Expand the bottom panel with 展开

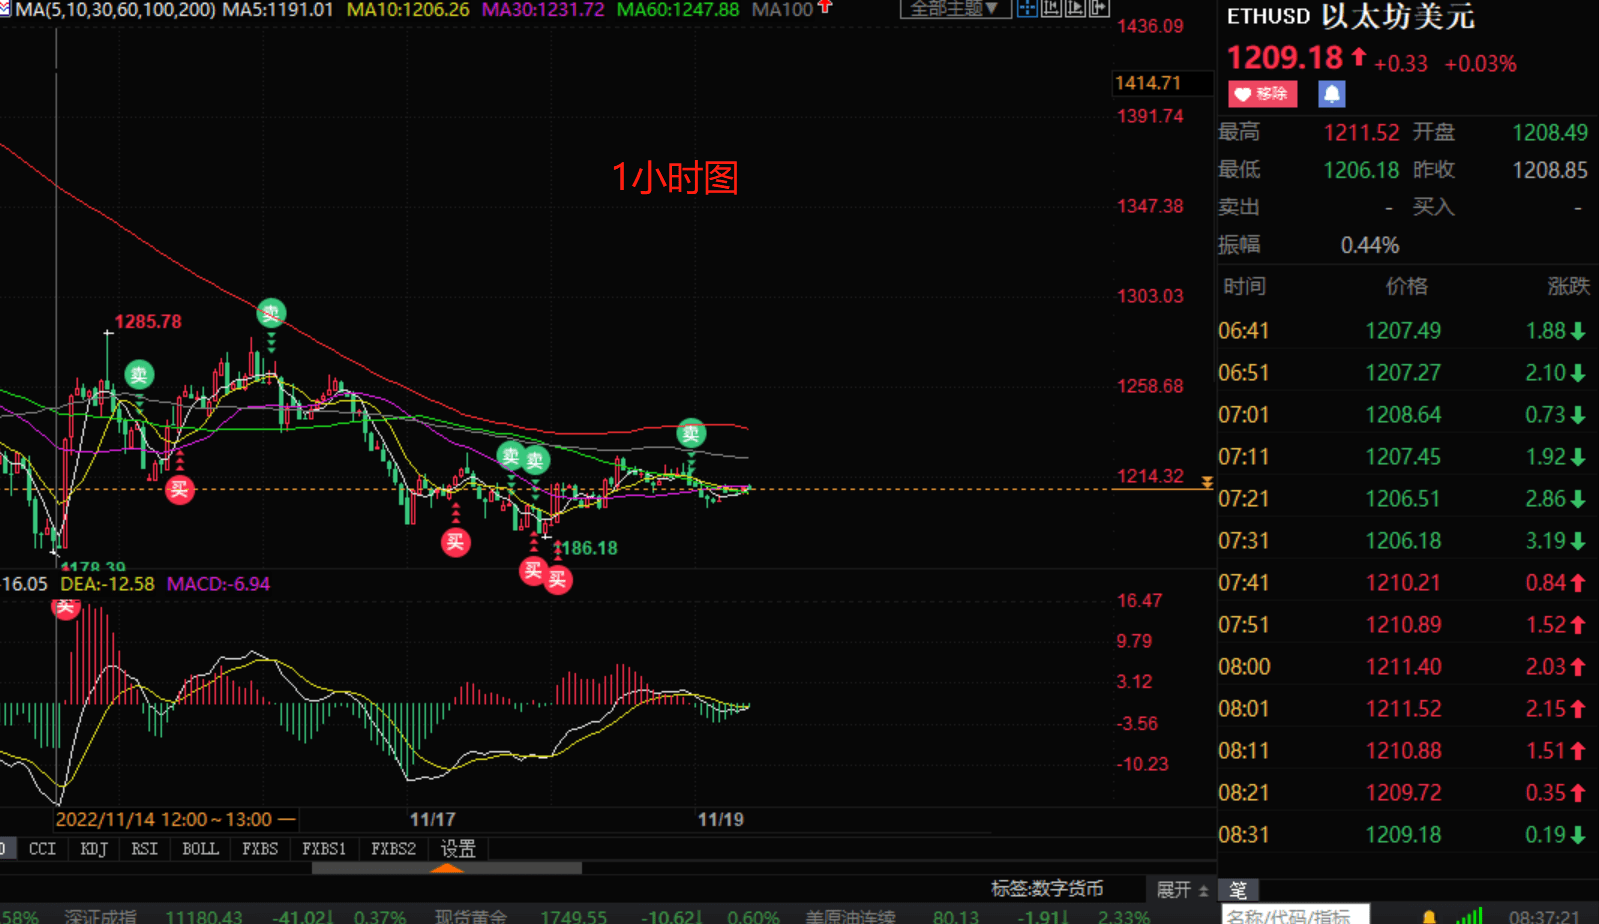(1181, 889)
